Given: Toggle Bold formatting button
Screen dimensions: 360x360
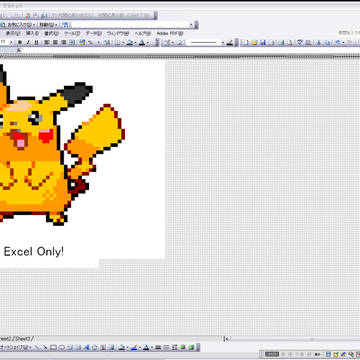Looking at the screenshot, I should [20, 42].
